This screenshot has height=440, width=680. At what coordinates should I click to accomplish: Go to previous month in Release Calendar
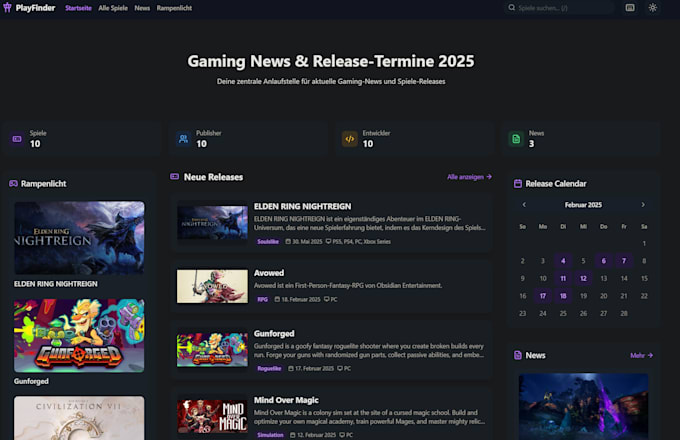coord(524,205)
